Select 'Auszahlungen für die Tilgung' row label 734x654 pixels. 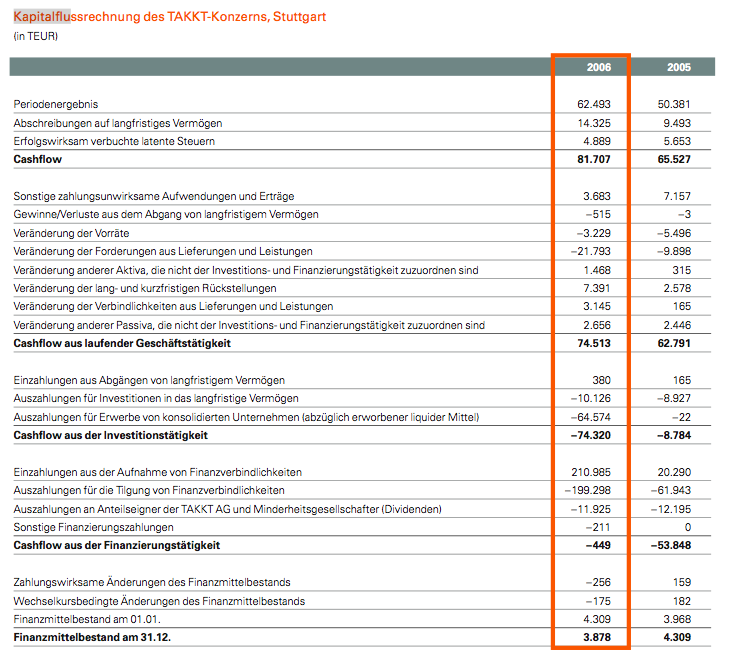(x=149, y=491)
